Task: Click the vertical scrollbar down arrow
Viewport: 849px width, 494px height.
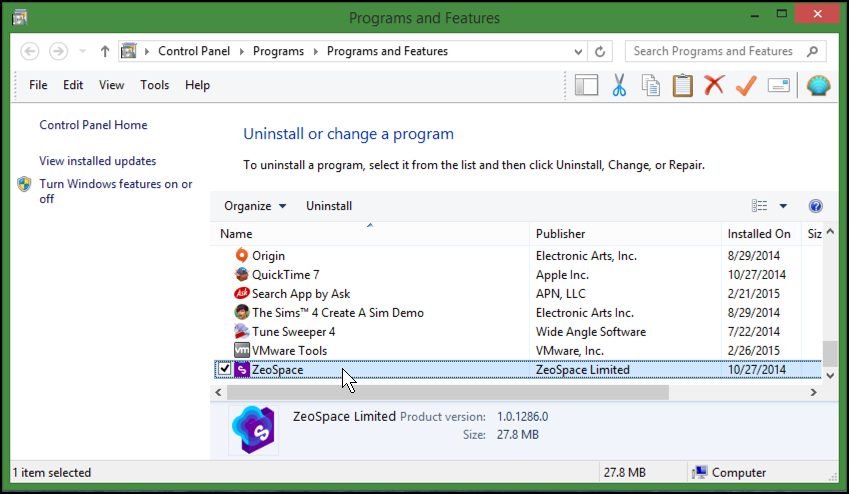Action: (x=830, y=375)
